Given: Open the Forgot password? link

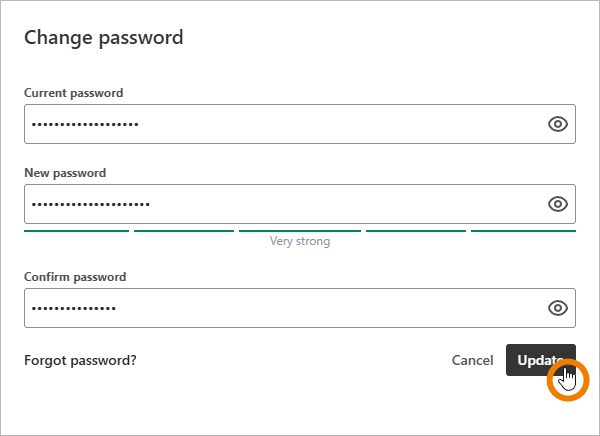Looking at the screenshot, I should pyautogui.click(x=80, y=360).
